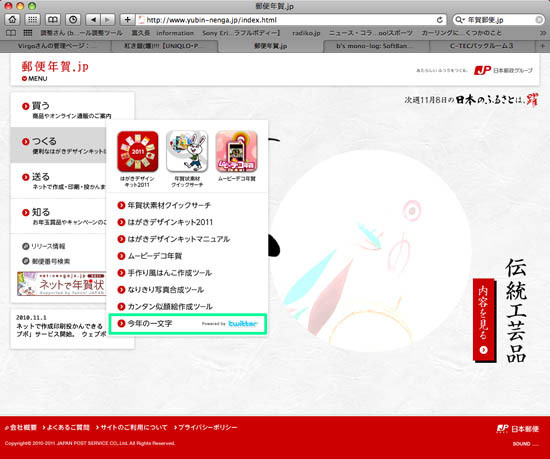
Task: Show browsing history clock icon
Action: pos(73,20)
